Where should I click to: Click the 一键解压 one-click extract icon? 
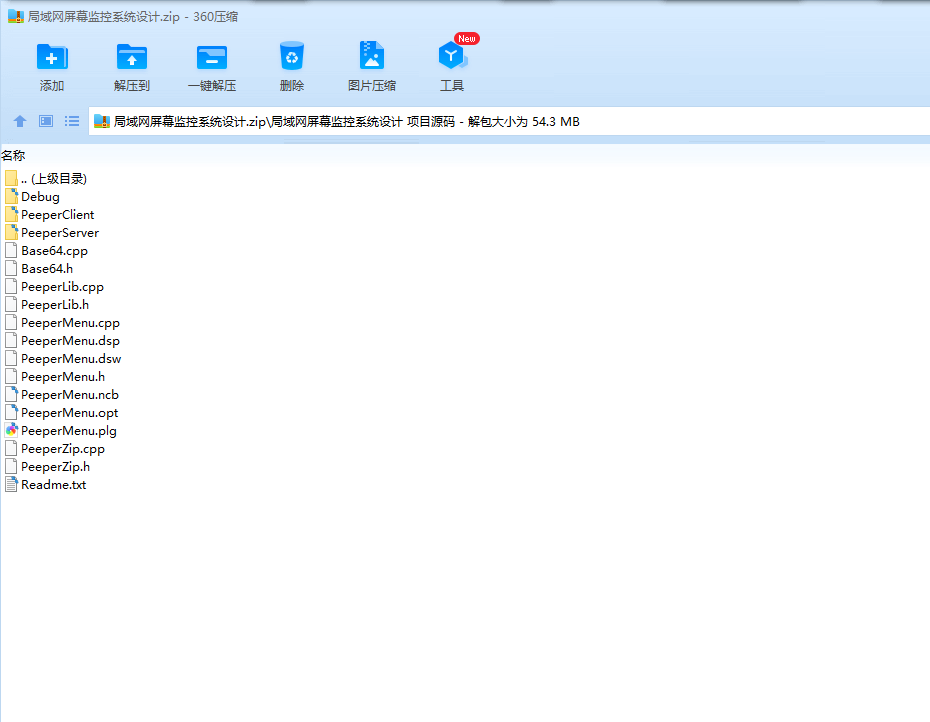pos(212,58)
